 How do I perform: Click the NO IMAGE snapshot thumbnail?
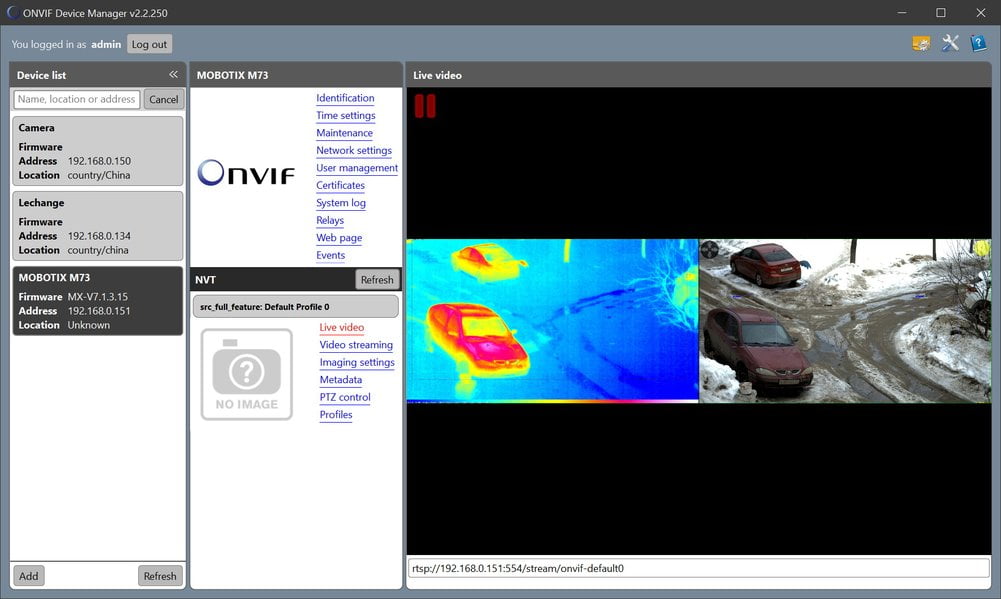[246, 374]
